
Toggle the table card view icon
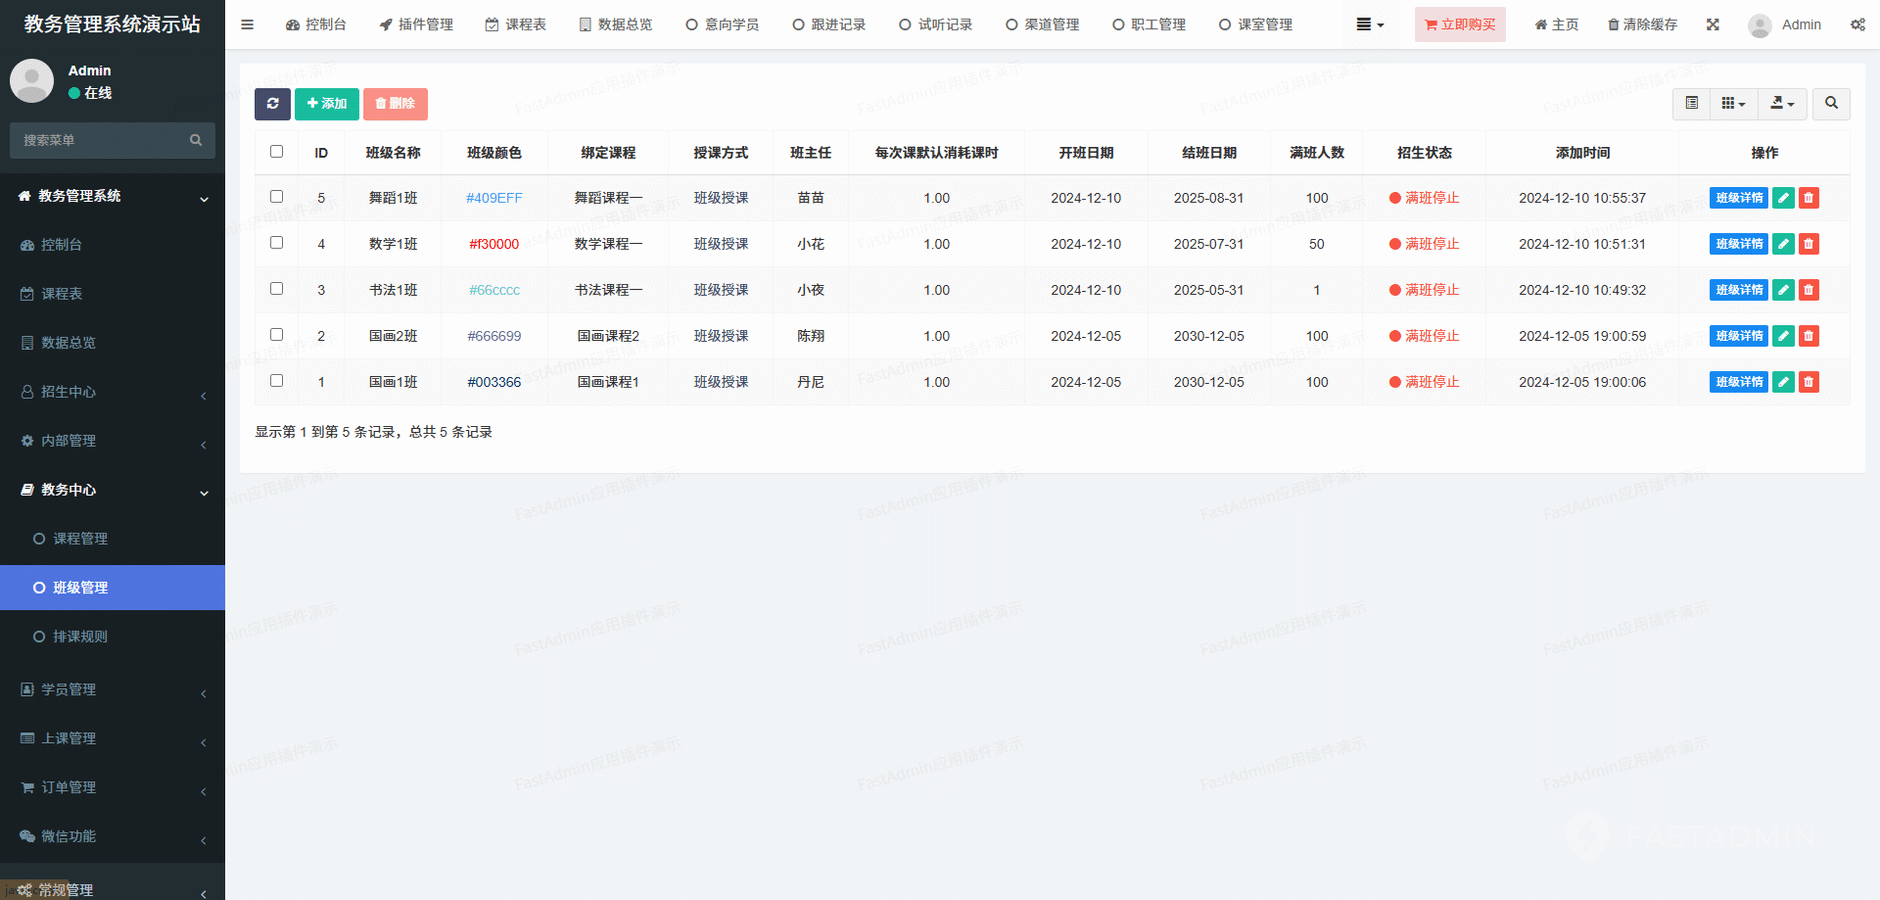[1691, 104]
